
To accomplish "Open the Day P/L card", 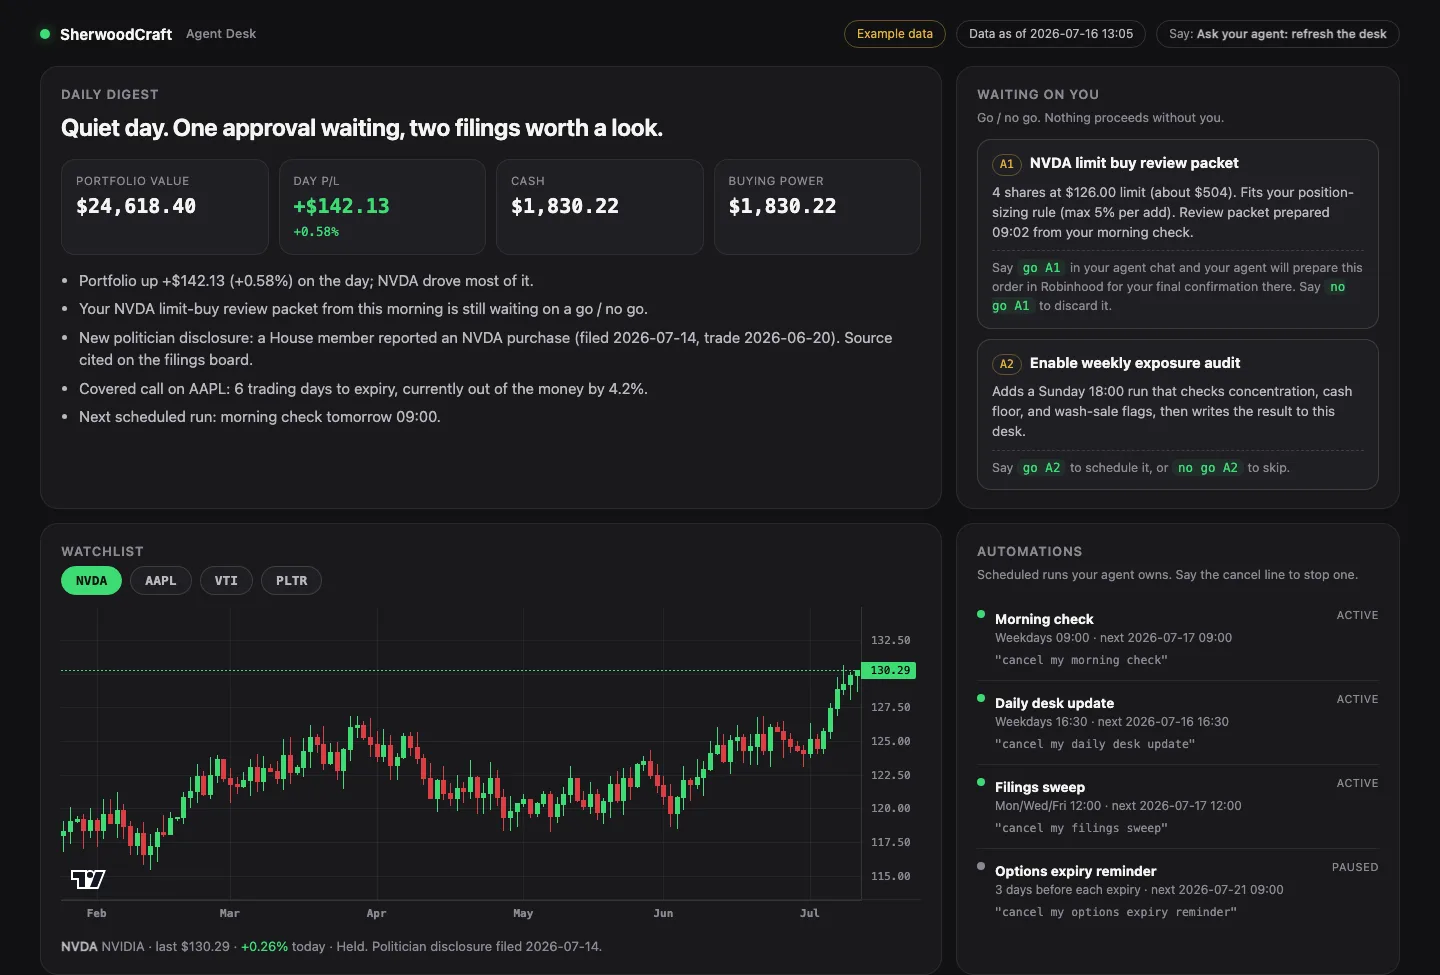I will [382, 207].
